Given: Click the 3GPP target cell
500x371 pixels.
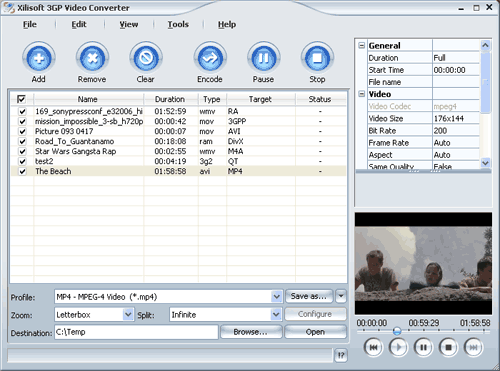Looking at the screenshot, I should point(237,121).
